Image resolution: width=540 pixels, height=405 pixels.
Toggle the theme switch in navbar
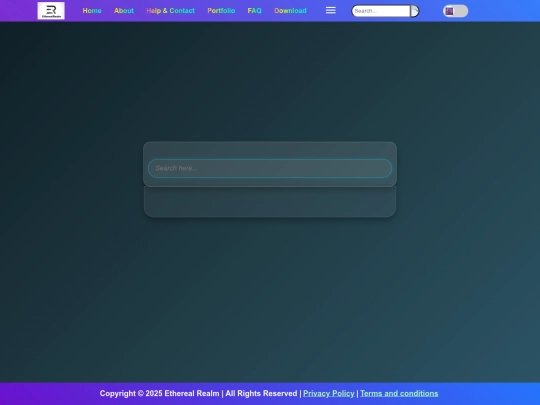coord(455,11)
